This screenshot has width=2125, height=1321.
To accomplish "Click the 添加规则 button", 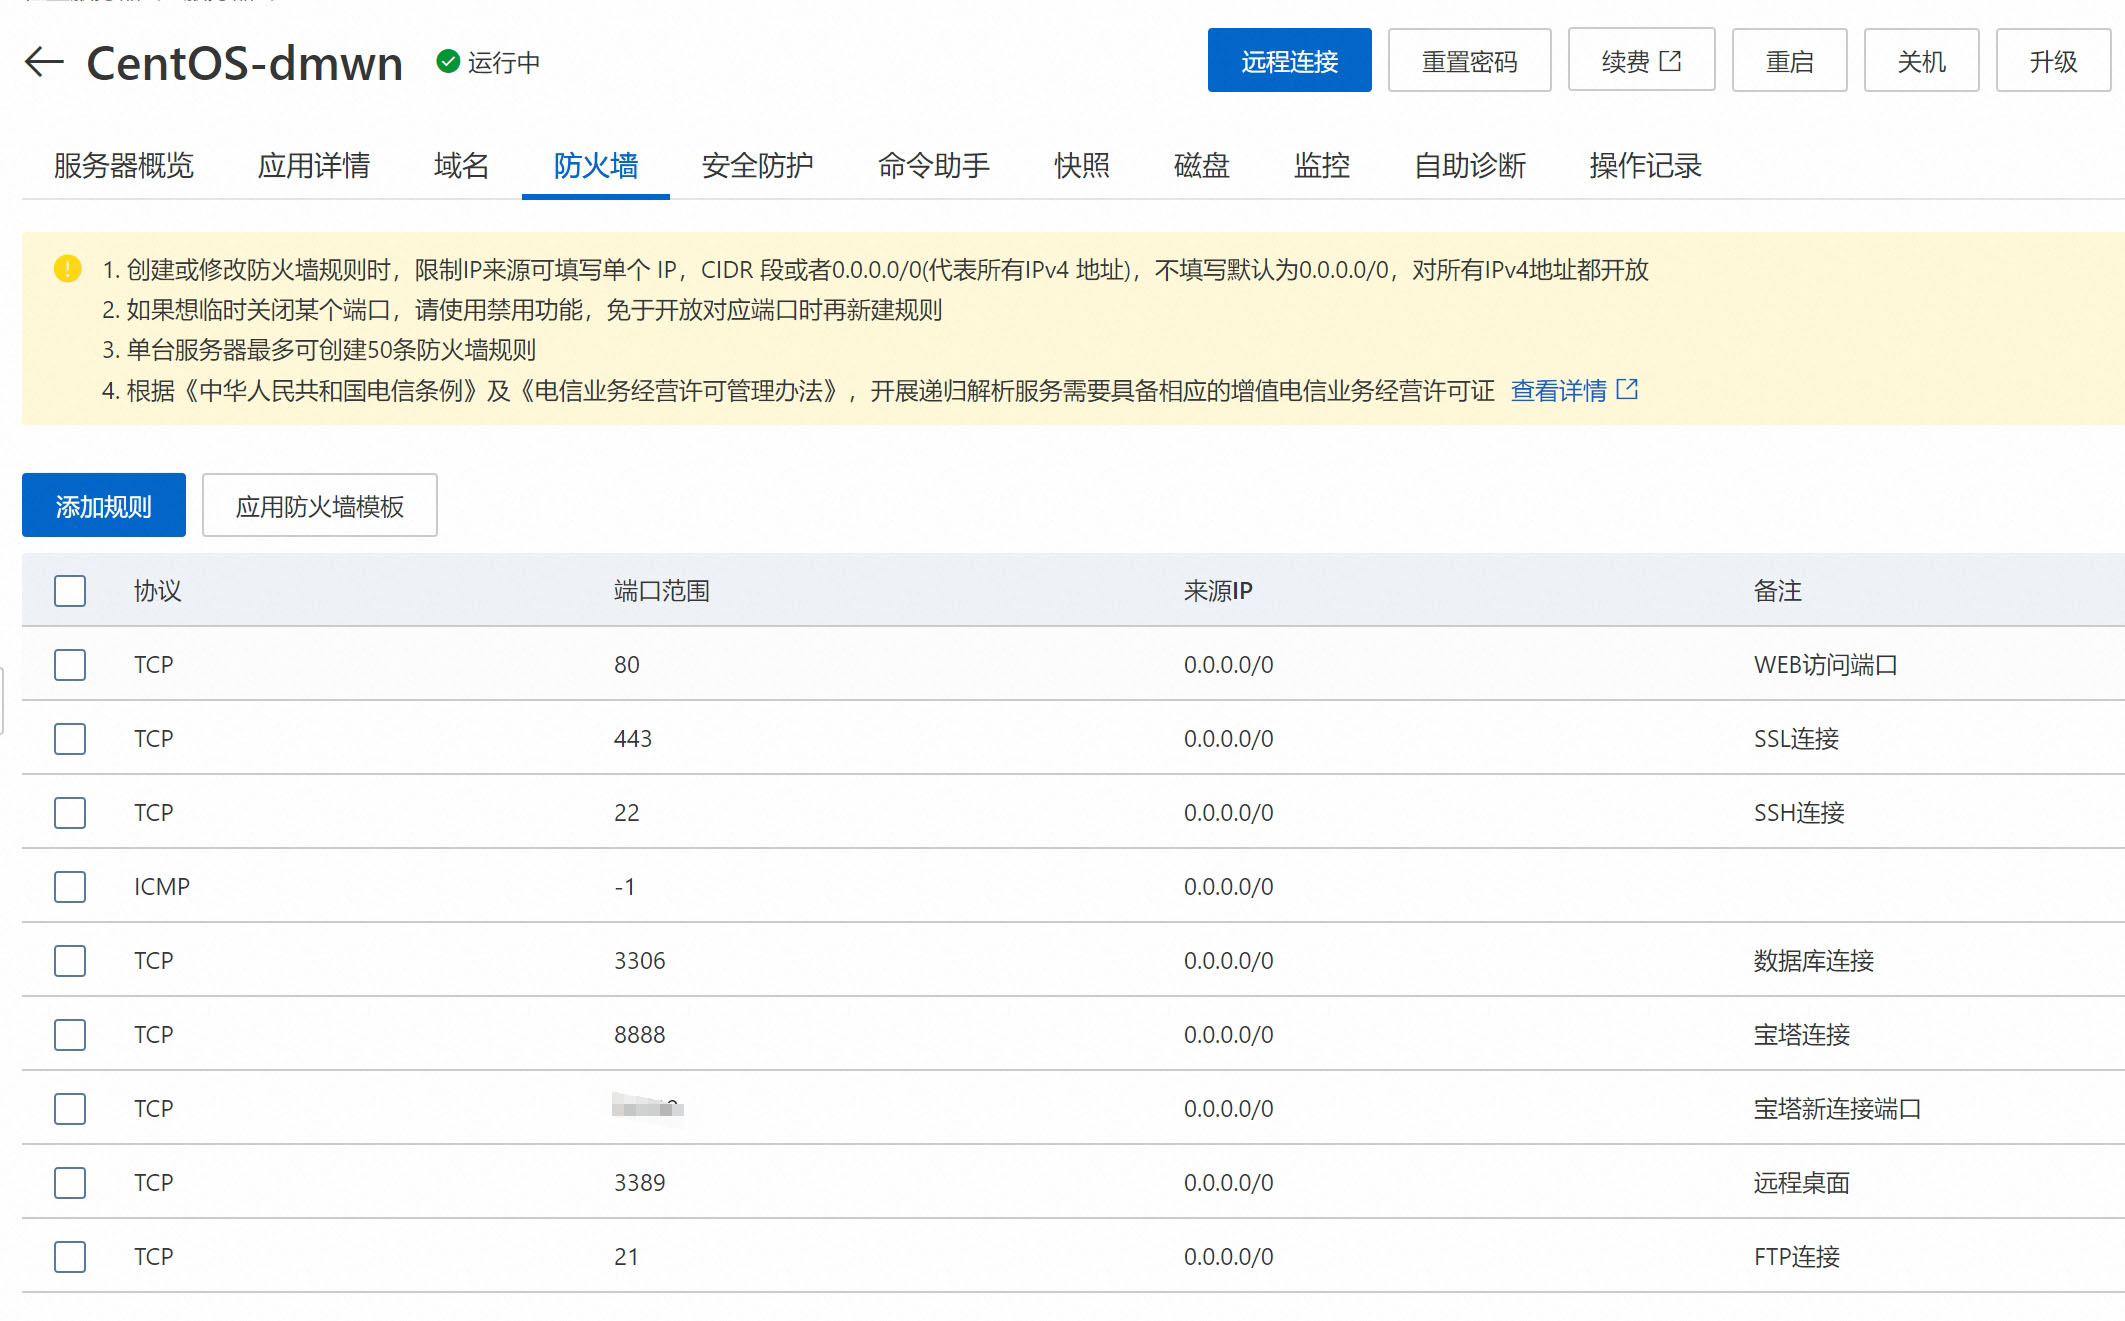I will pos(104,505).
